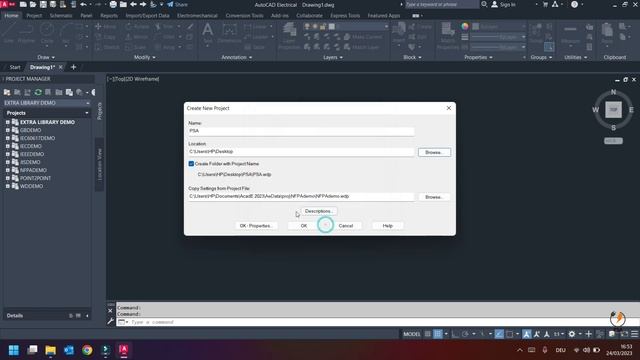The image size is (640, 360).
Task: Toggle snap mode in status bar
Action: tap(438, 334)
